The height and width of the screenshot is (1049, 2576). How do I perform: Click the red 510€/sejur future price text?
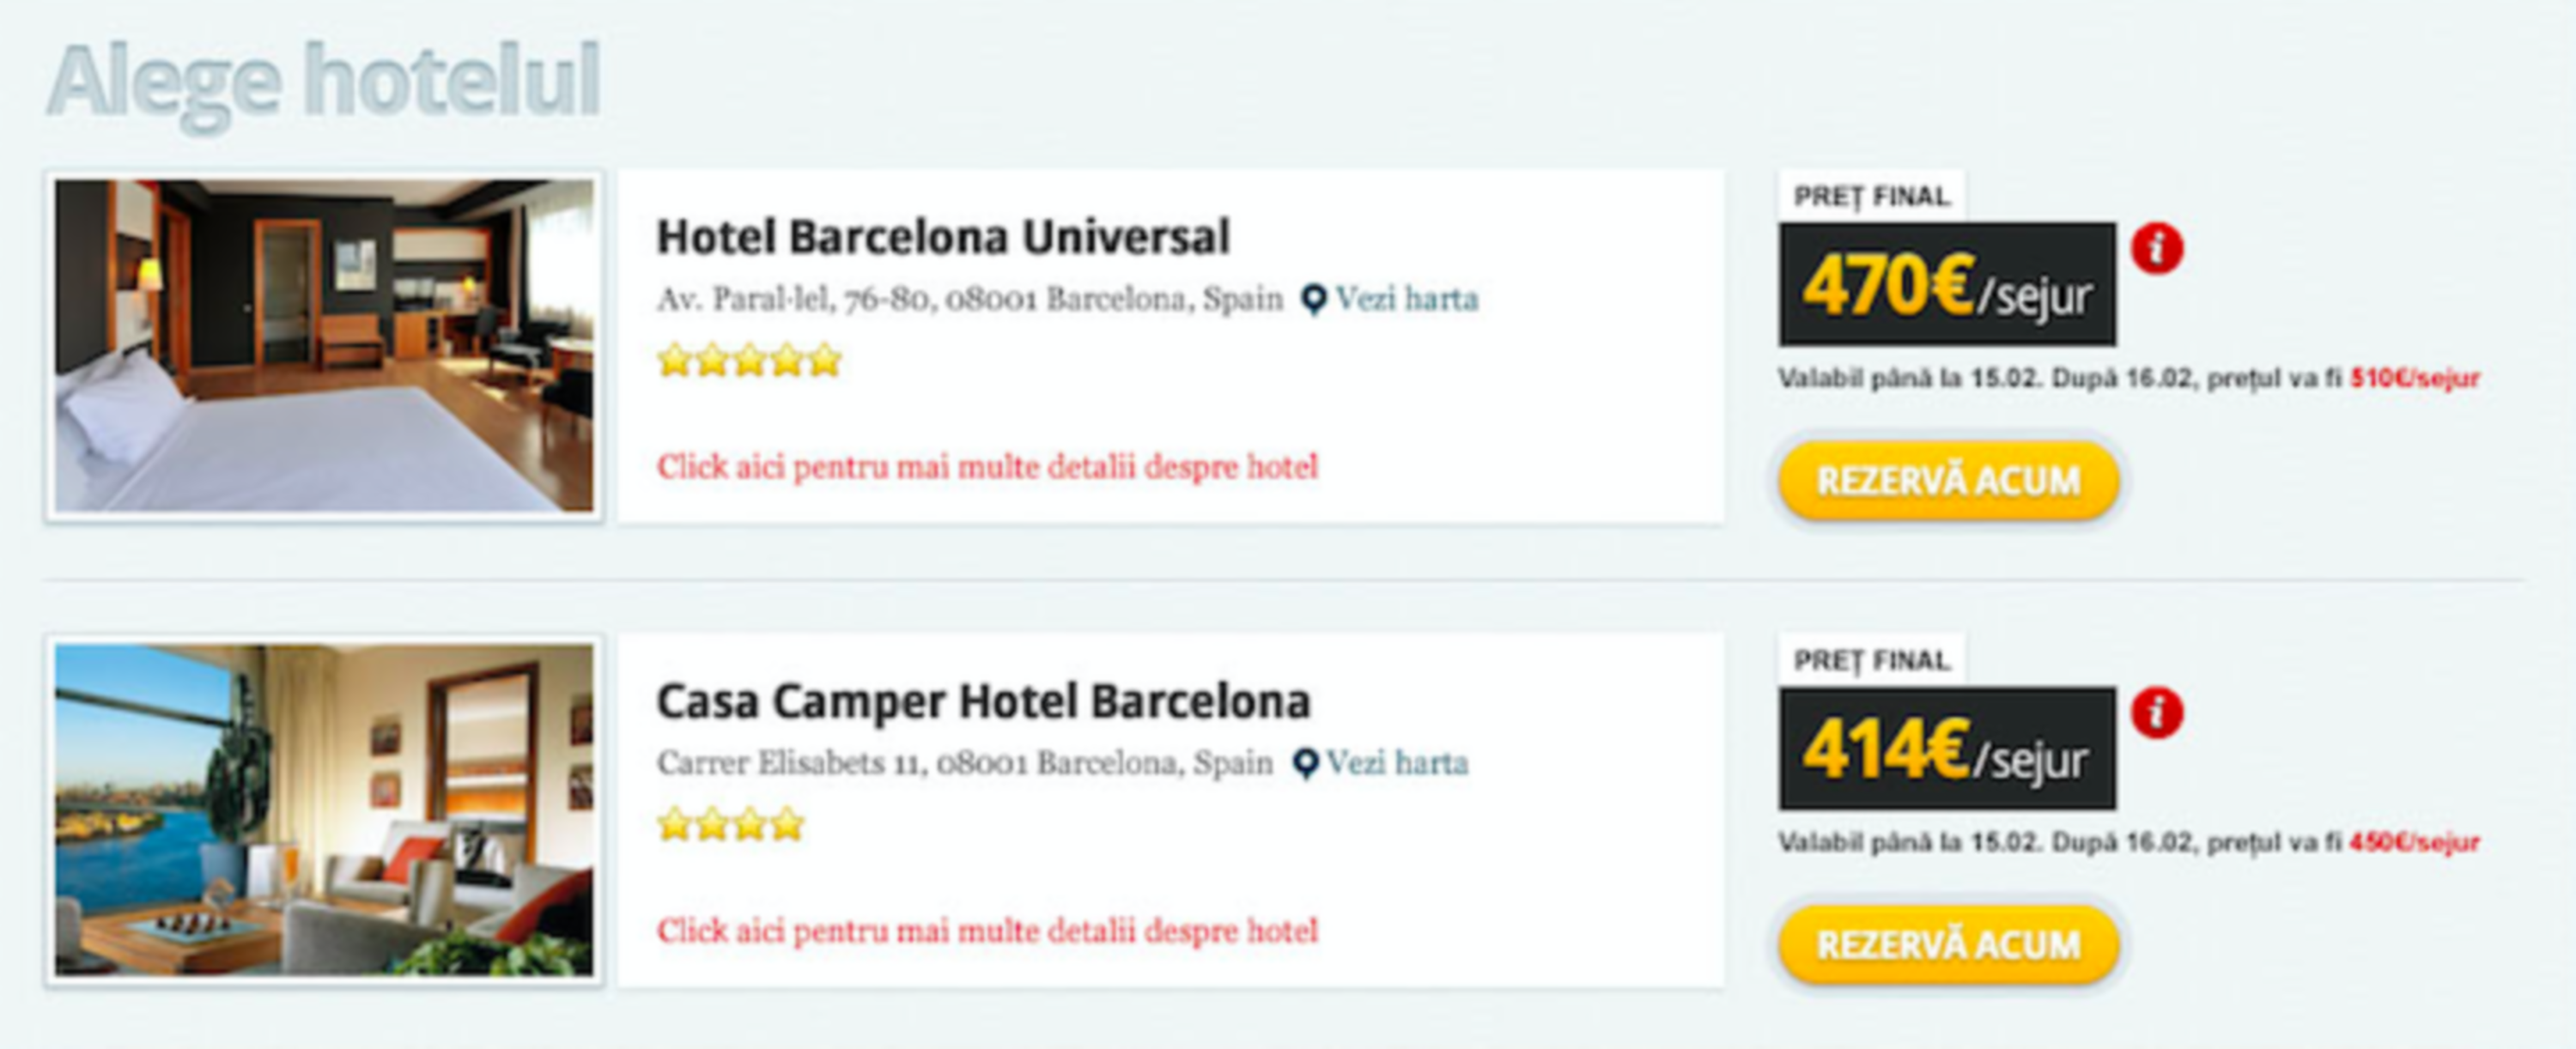2414,379
